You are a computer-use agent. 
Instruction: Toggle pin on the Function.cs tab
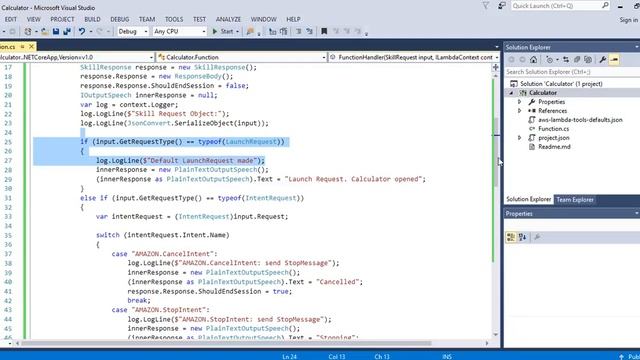22,47
